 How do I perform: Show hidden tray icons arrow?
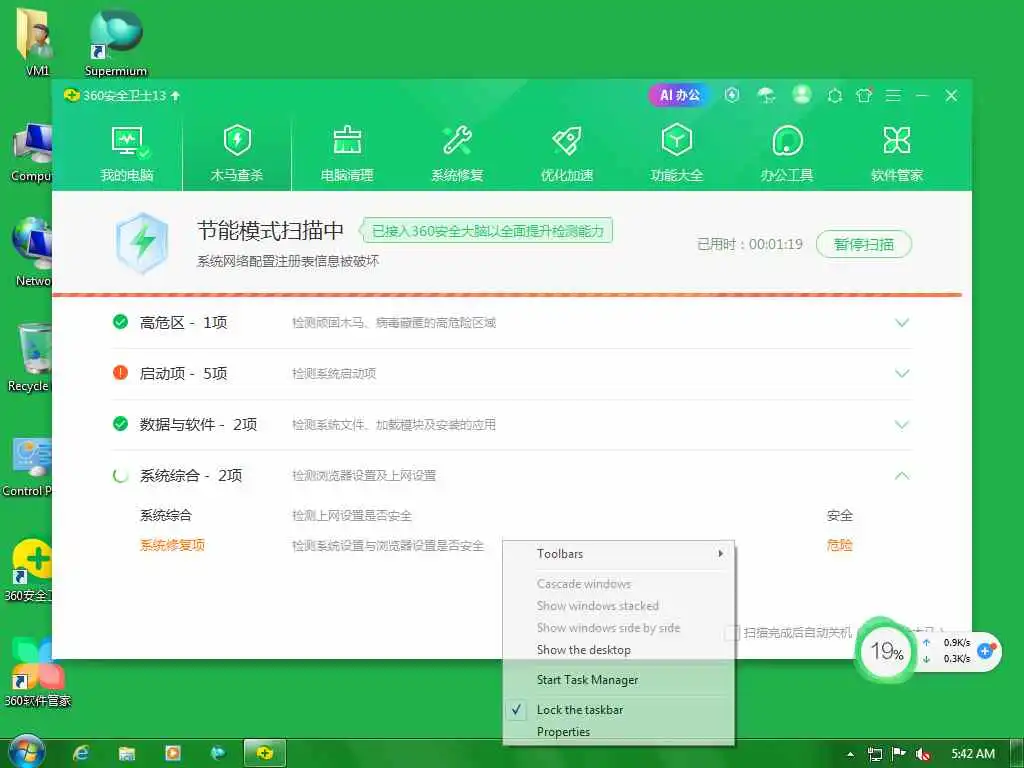click(x=850, y=754)
